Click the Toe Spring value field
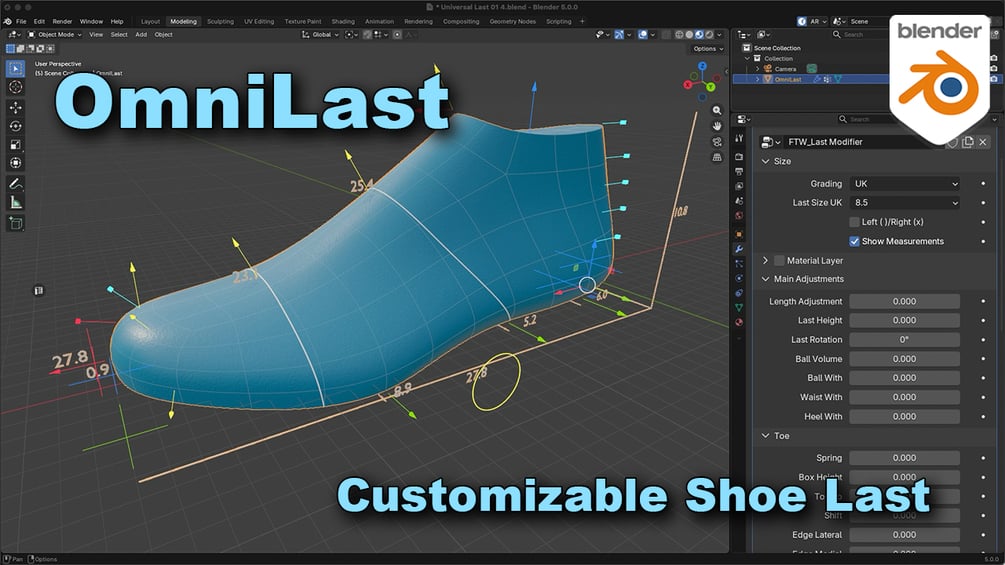The image size is (1005, 565). [904, 458]
